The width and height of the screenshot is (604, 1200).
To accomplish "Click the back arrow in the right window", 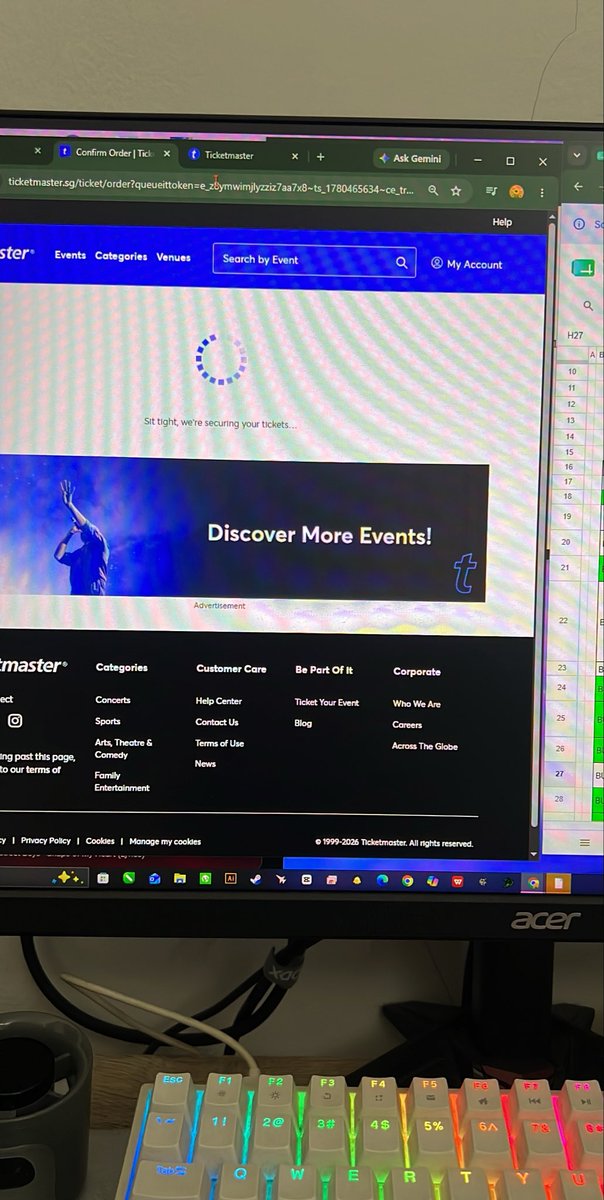I will click(x=579, y=187).
